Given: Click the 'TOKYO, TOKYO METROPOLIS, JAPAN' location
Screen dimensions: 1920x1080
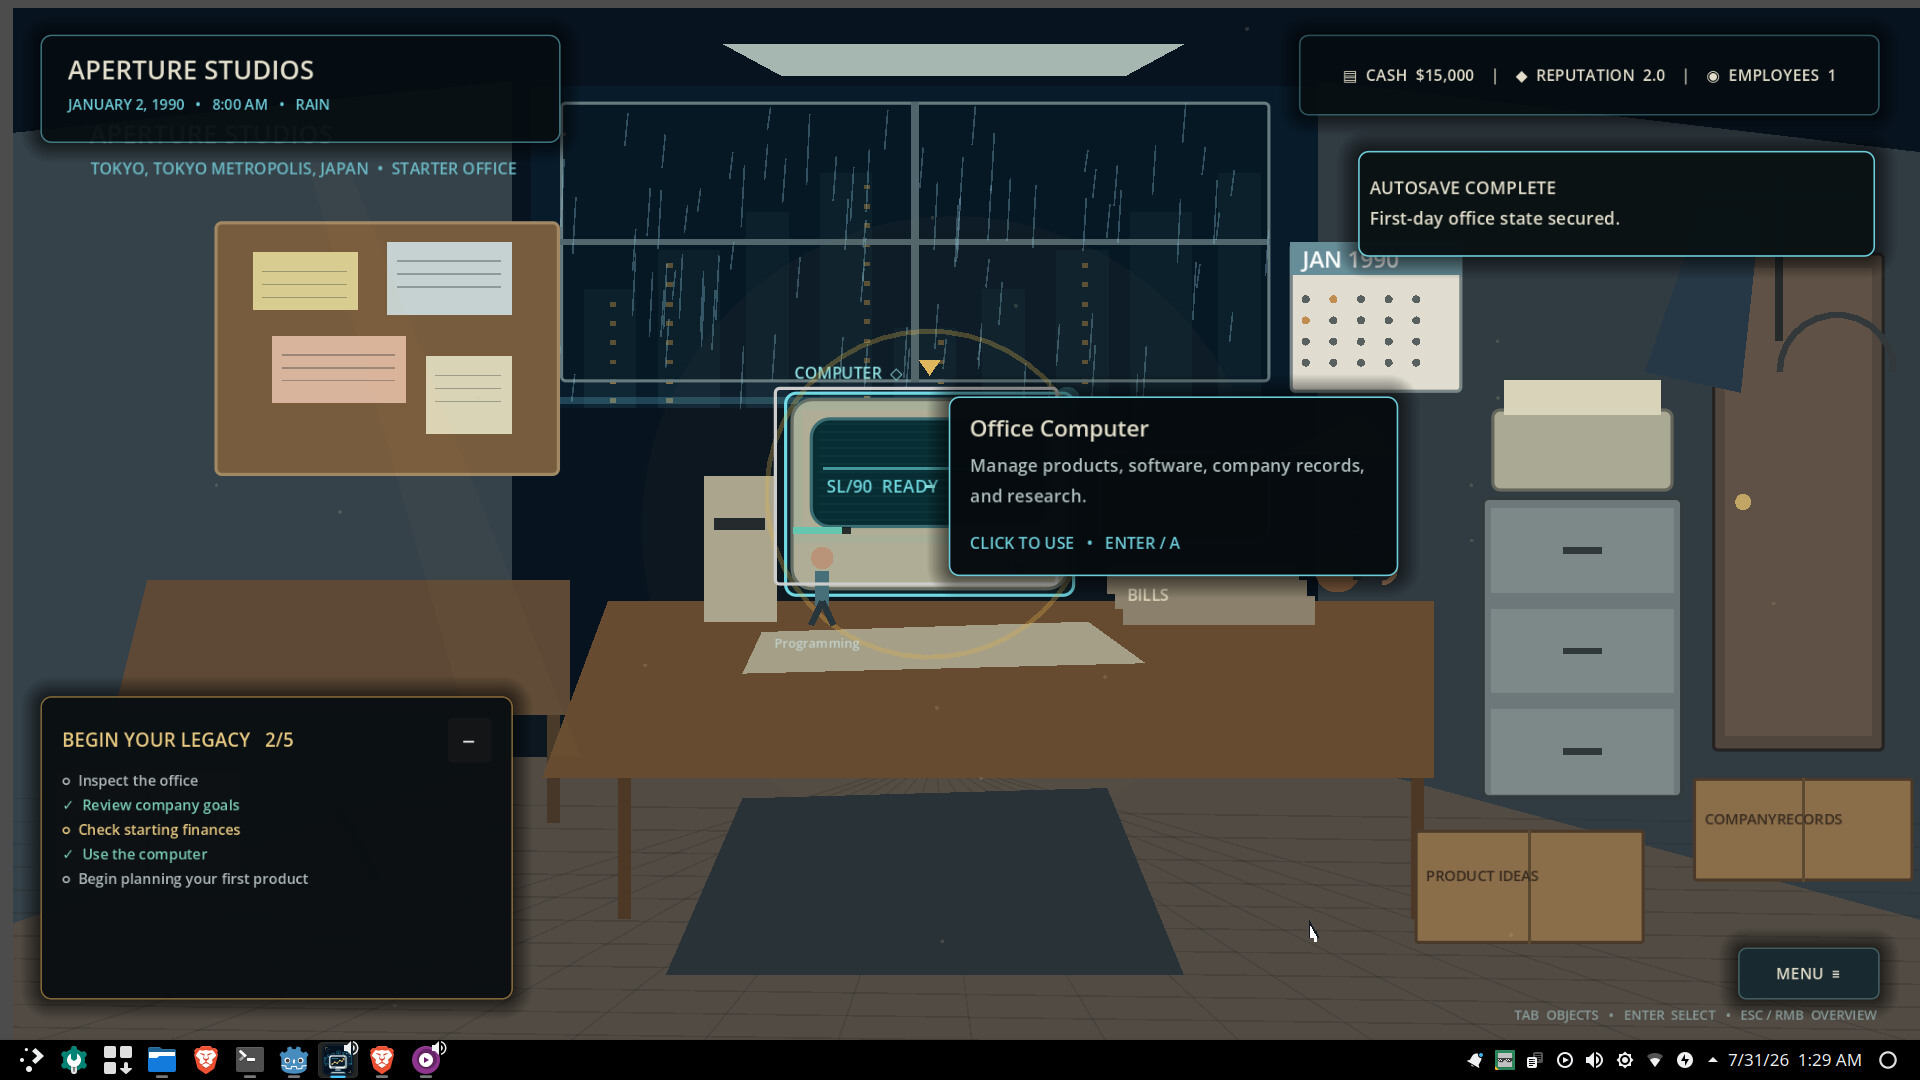Looking at the screenshot, I should point(229,169).
